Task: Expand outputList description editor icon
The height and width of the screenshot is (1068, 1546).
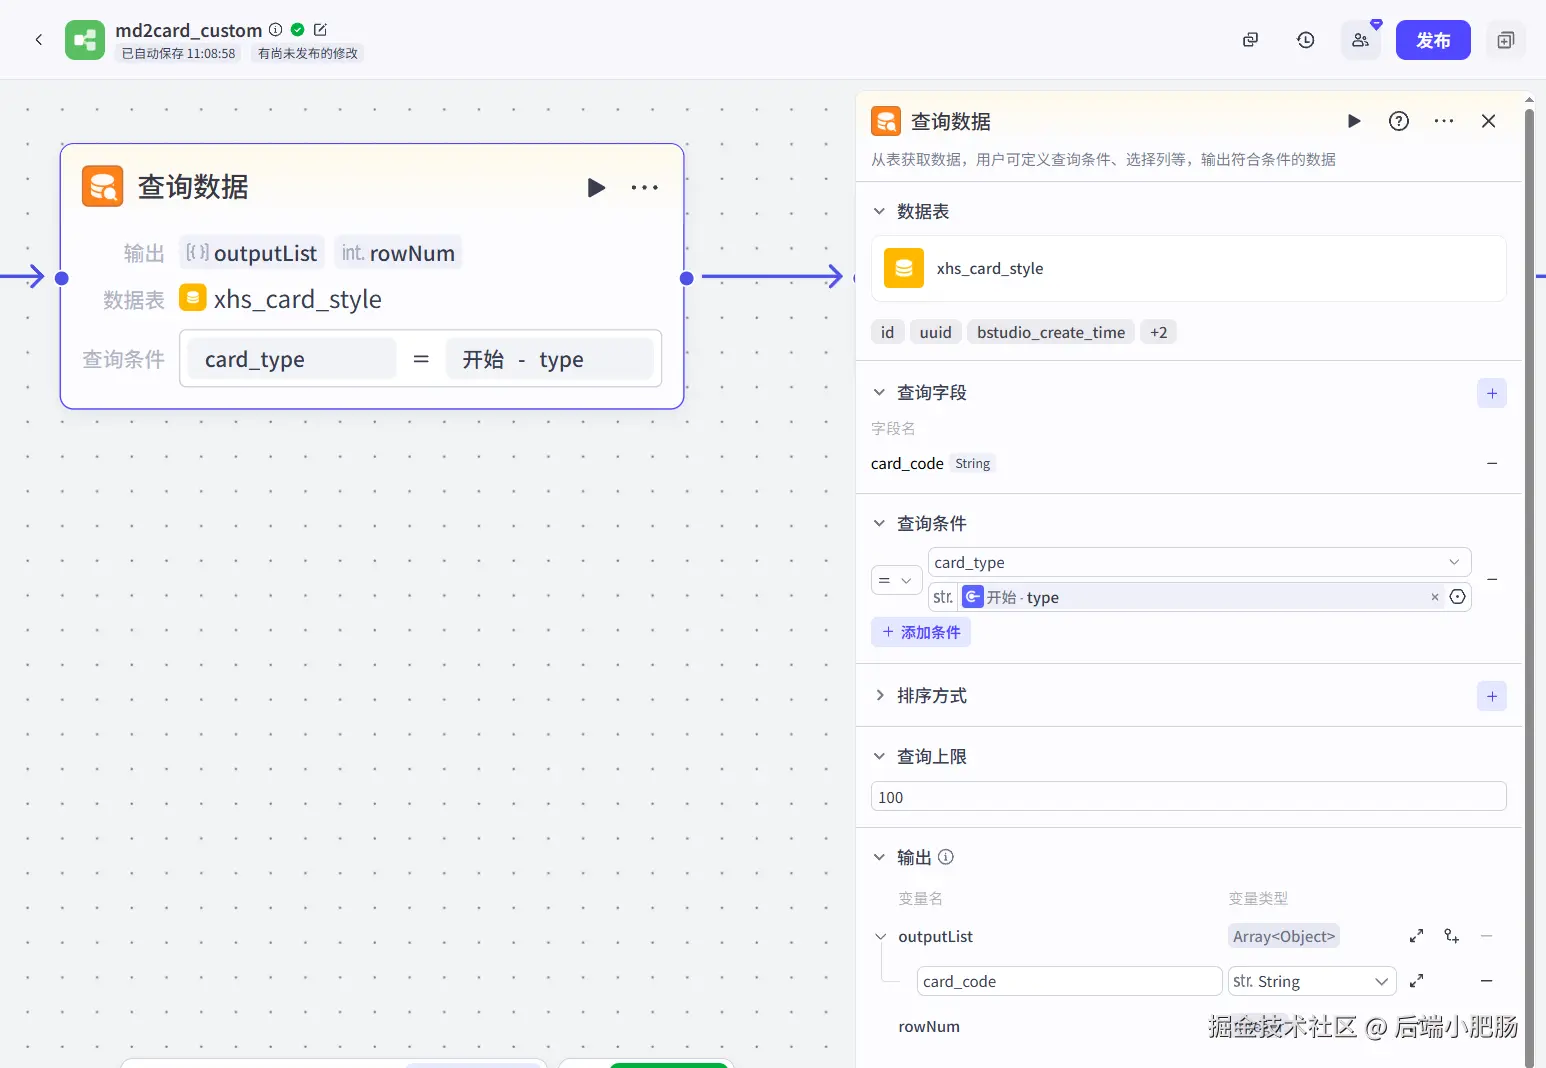Action: tap(1416, 936)
